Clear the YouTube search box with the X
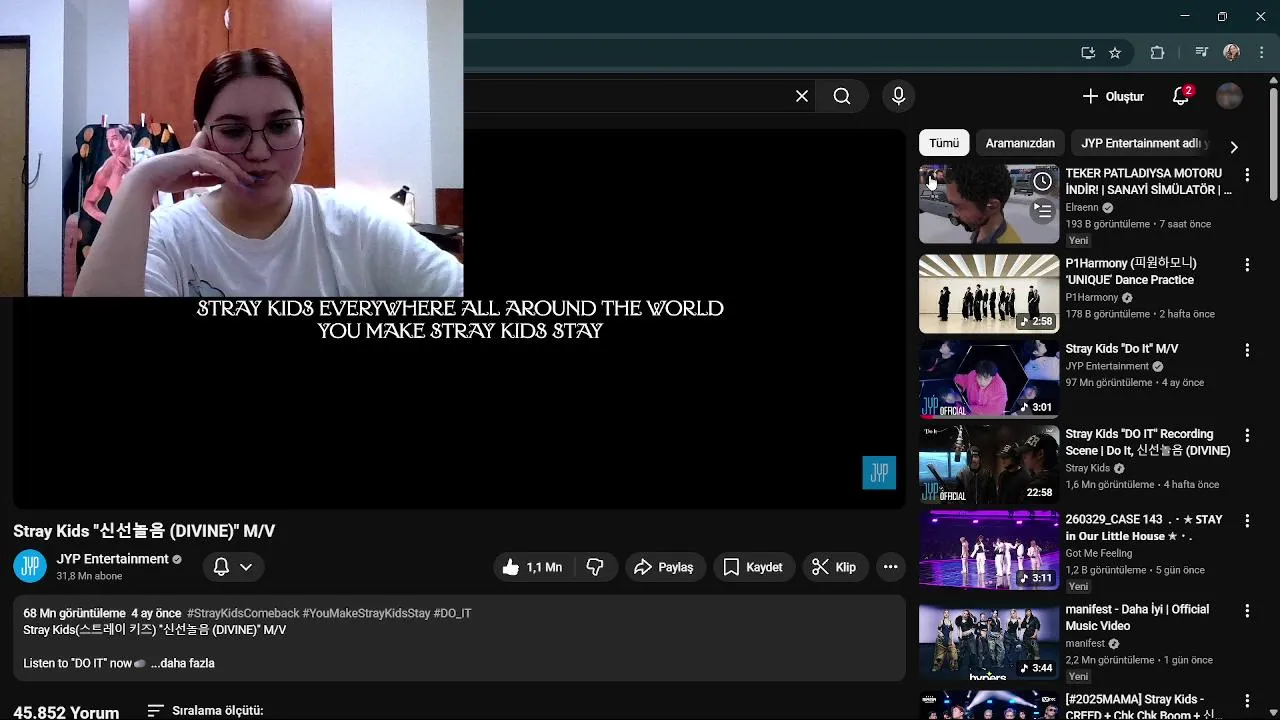1280x720 pixels. click(x=802, y=96)
